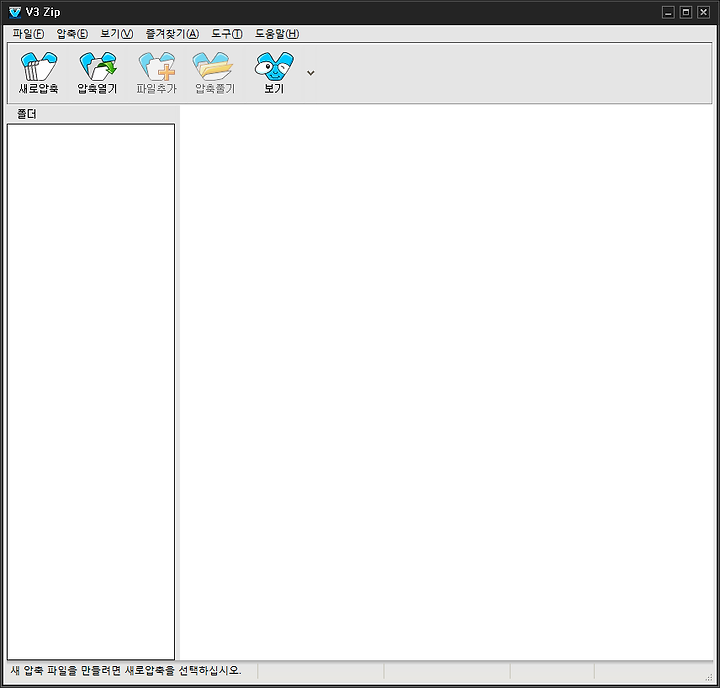
Task: Click the 보기 (View) toolbar icon
Action: click(274, 73)
